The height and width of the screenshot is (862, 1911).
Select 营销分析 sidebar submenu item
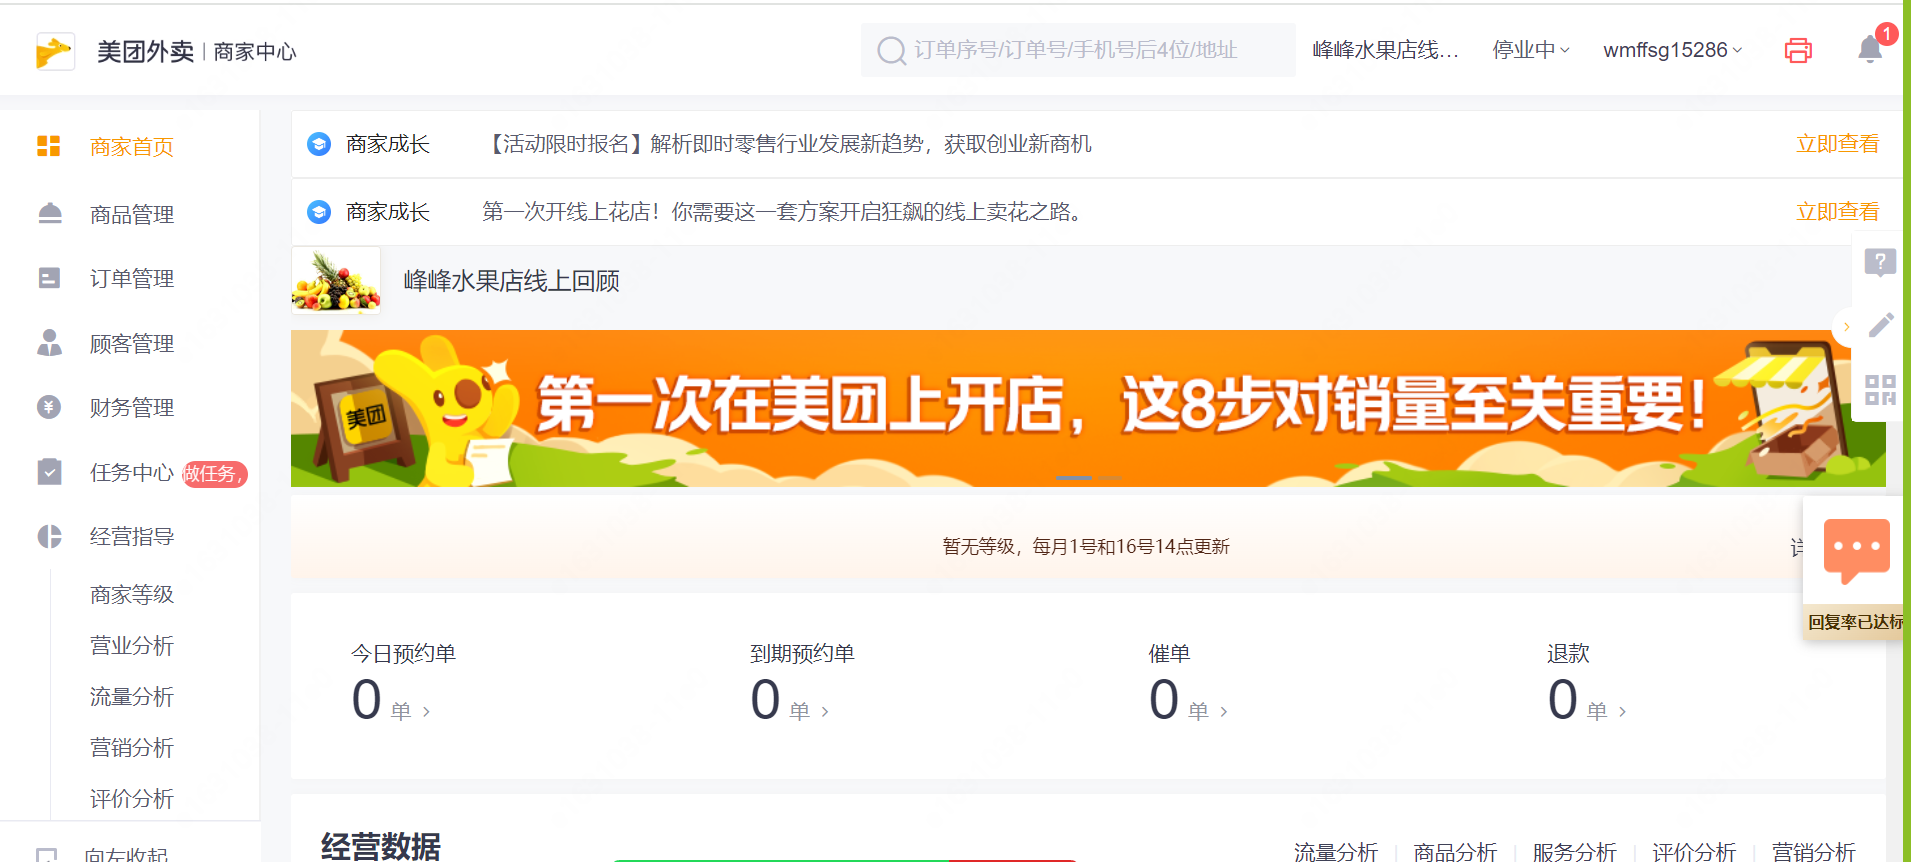131,748
